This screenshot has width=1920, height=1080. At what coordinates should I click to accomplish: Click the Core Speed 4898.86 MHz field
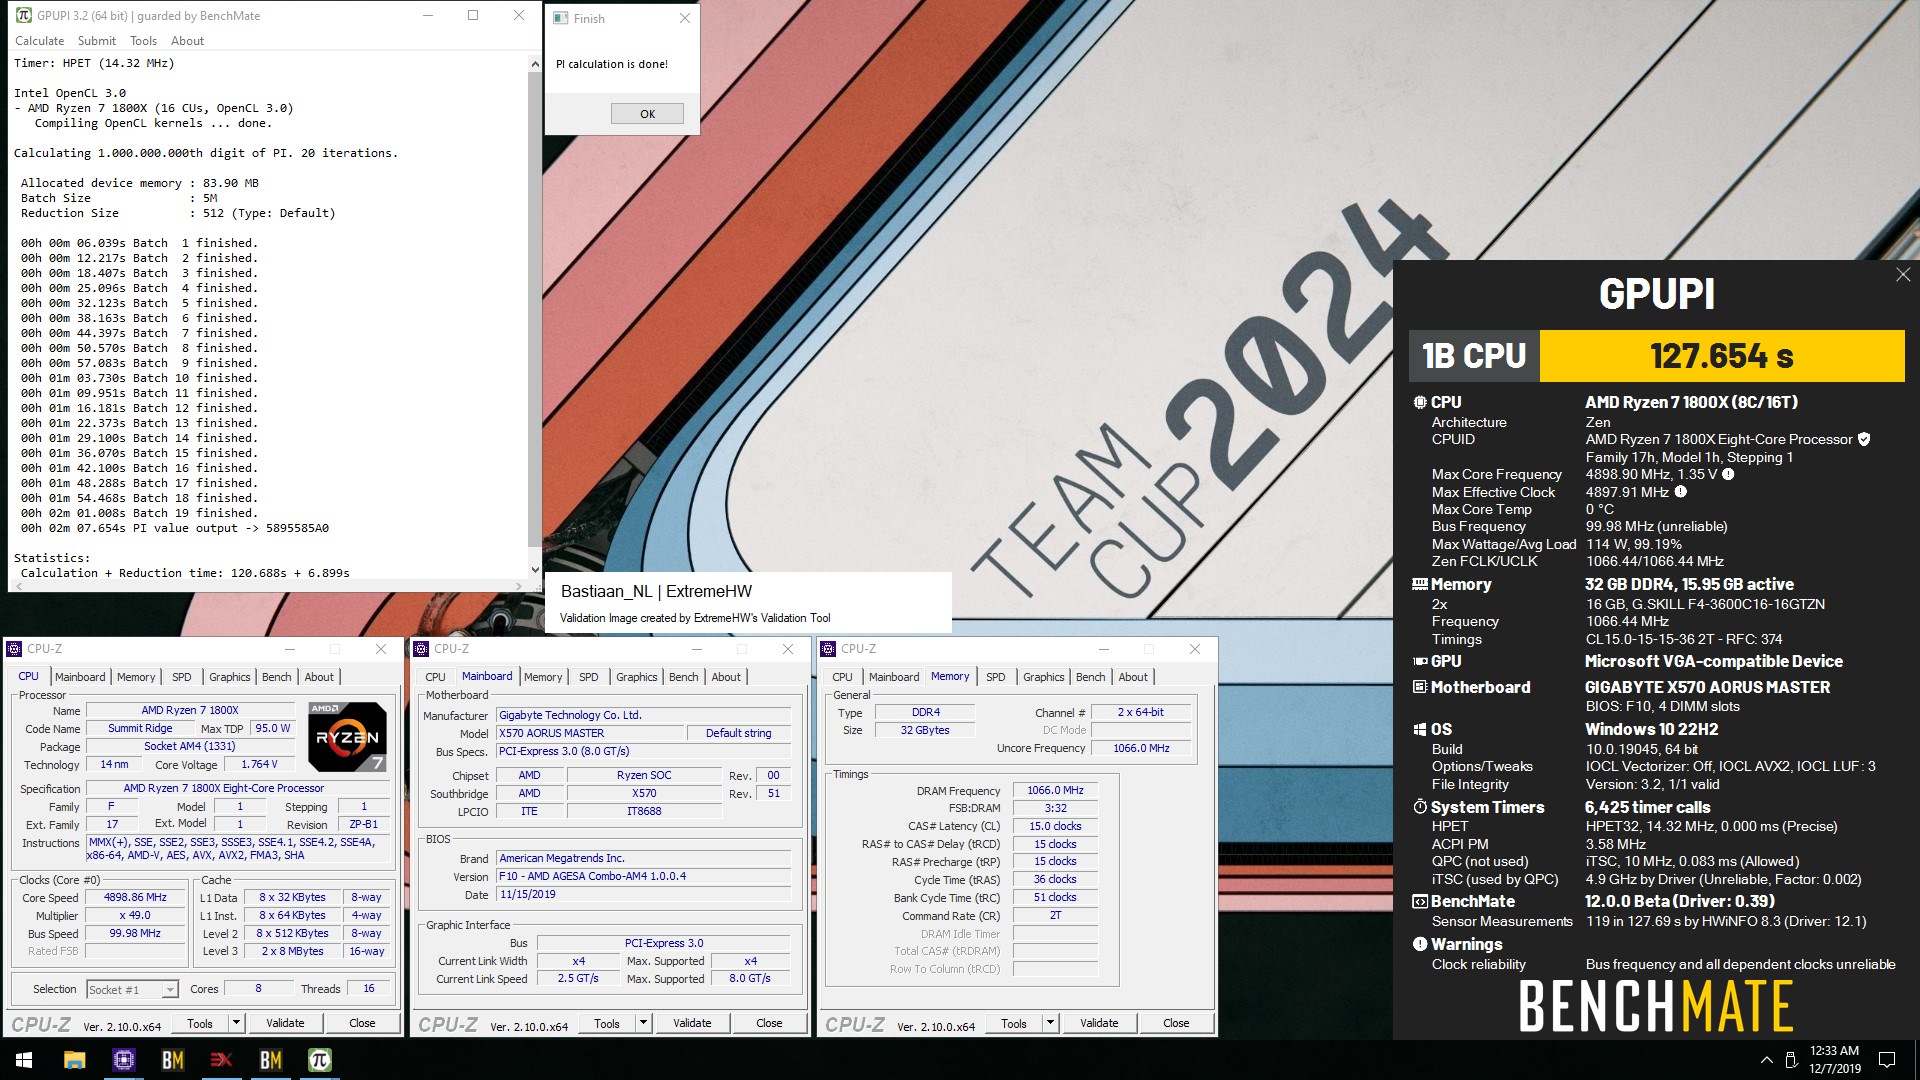click(136, 897)
